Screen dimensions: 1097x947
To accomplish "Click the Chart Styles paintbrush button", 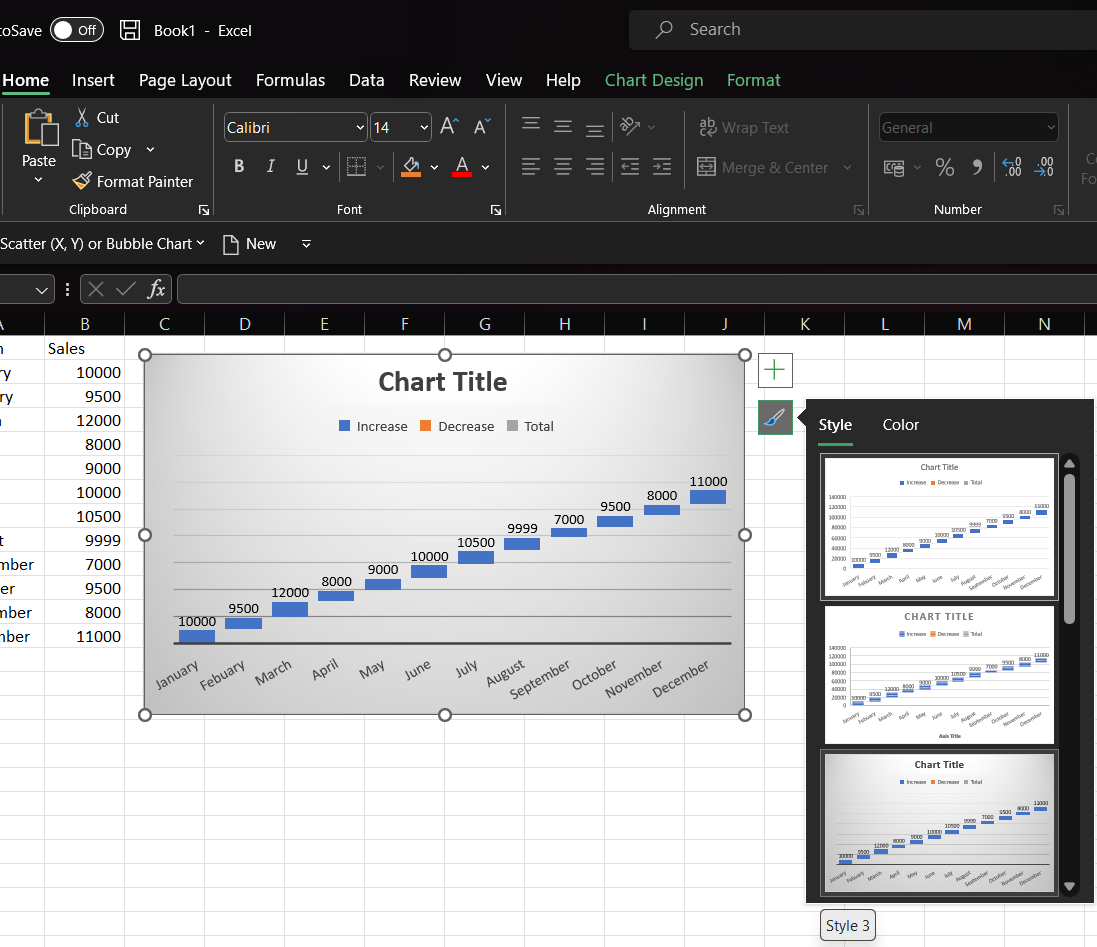I will click(775, 418).
